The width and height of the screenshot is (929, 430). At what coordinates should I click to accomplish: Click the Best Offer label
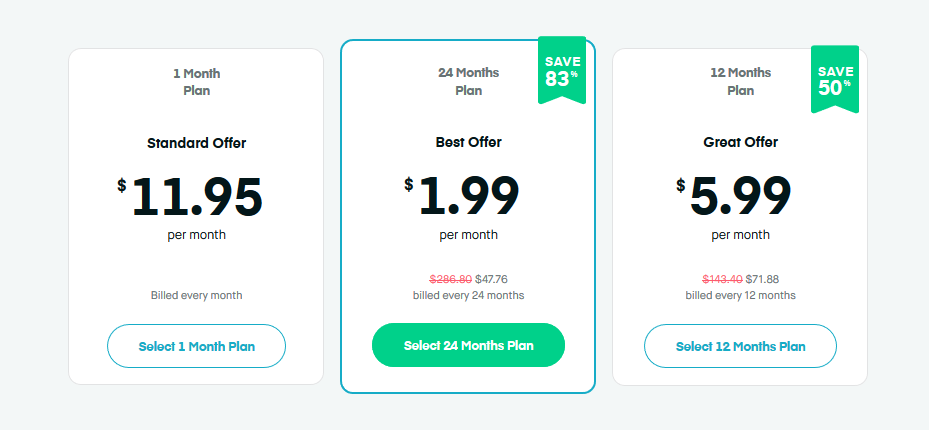click(468, 142)
